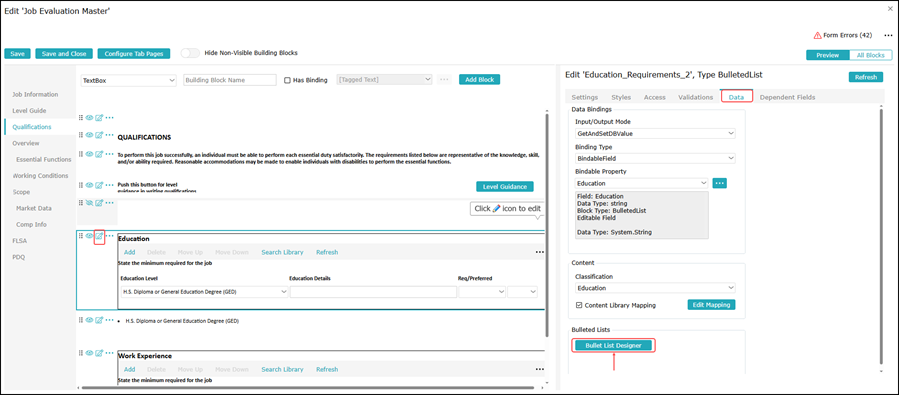The width and height of the screenshot is (899, 395).
Task: Click drag handle of 'To perform this job' block
Action: pyautogui.click(x=81, y=154)
